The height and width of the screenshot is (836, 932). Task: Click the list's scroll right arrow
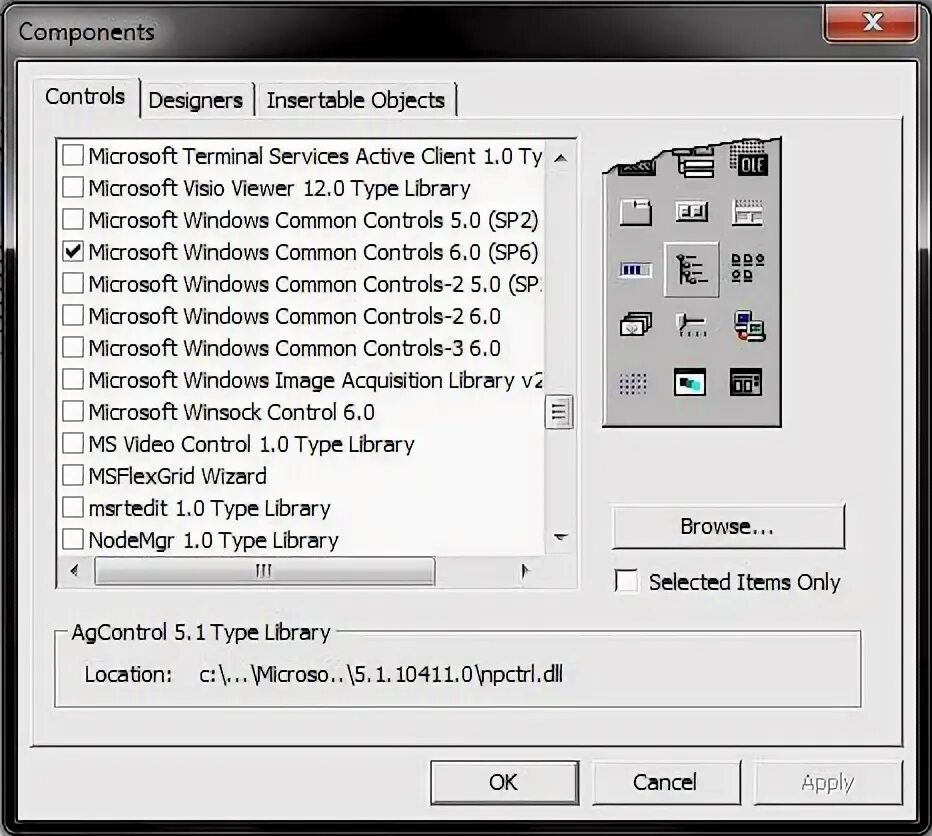point(524,571)
